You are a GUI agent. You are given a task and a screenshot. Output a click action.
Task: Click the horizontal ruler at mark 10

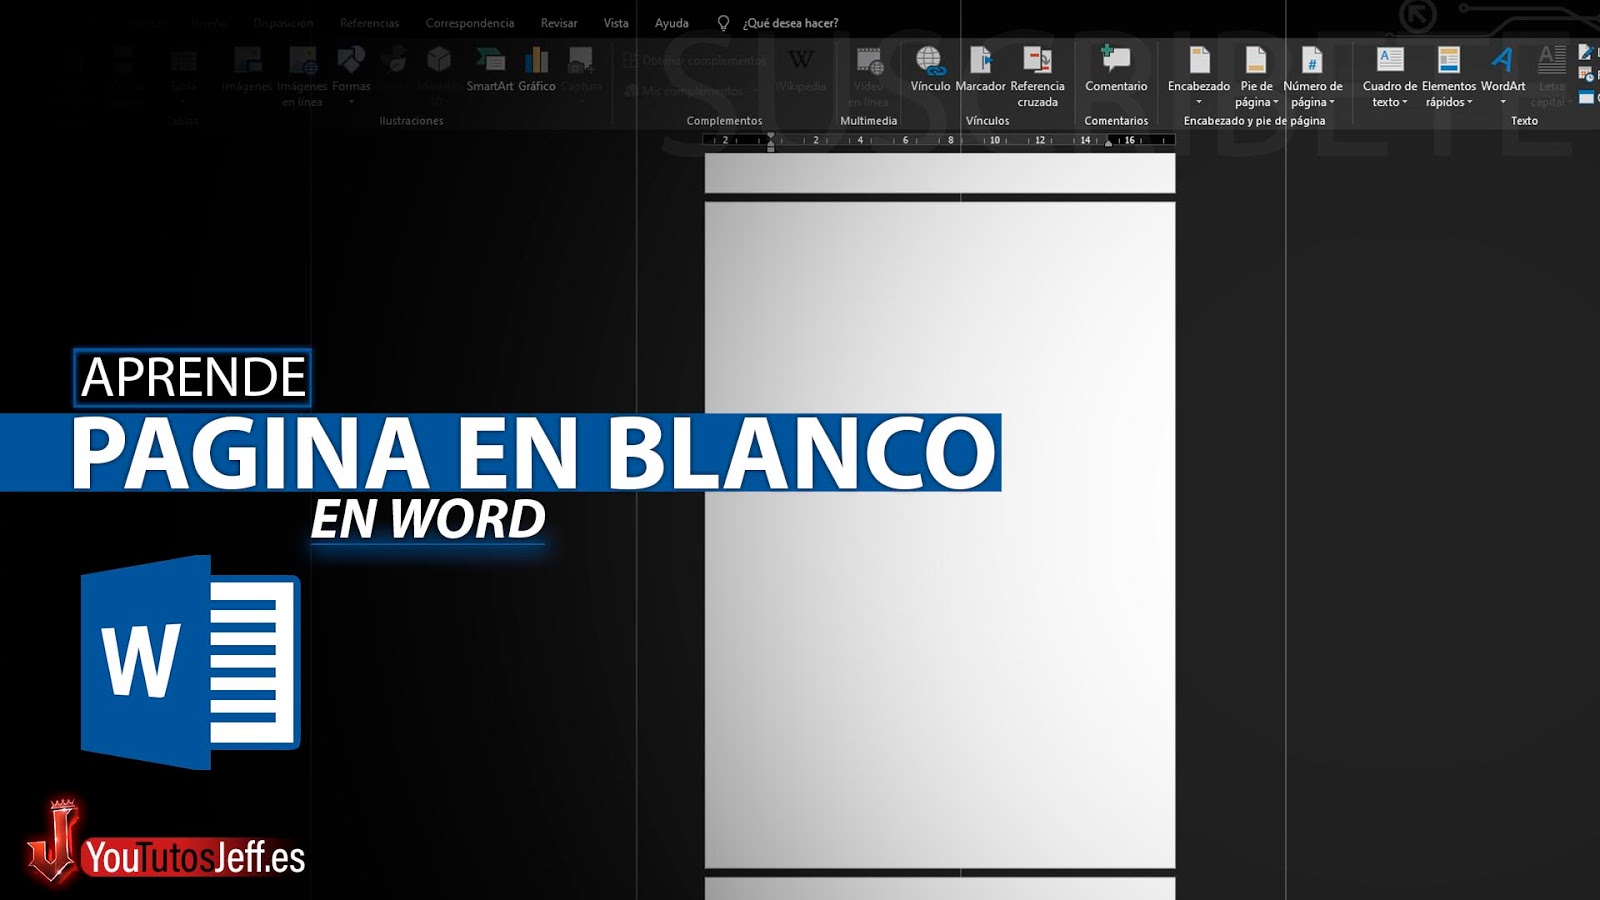[x=995, y=140]
